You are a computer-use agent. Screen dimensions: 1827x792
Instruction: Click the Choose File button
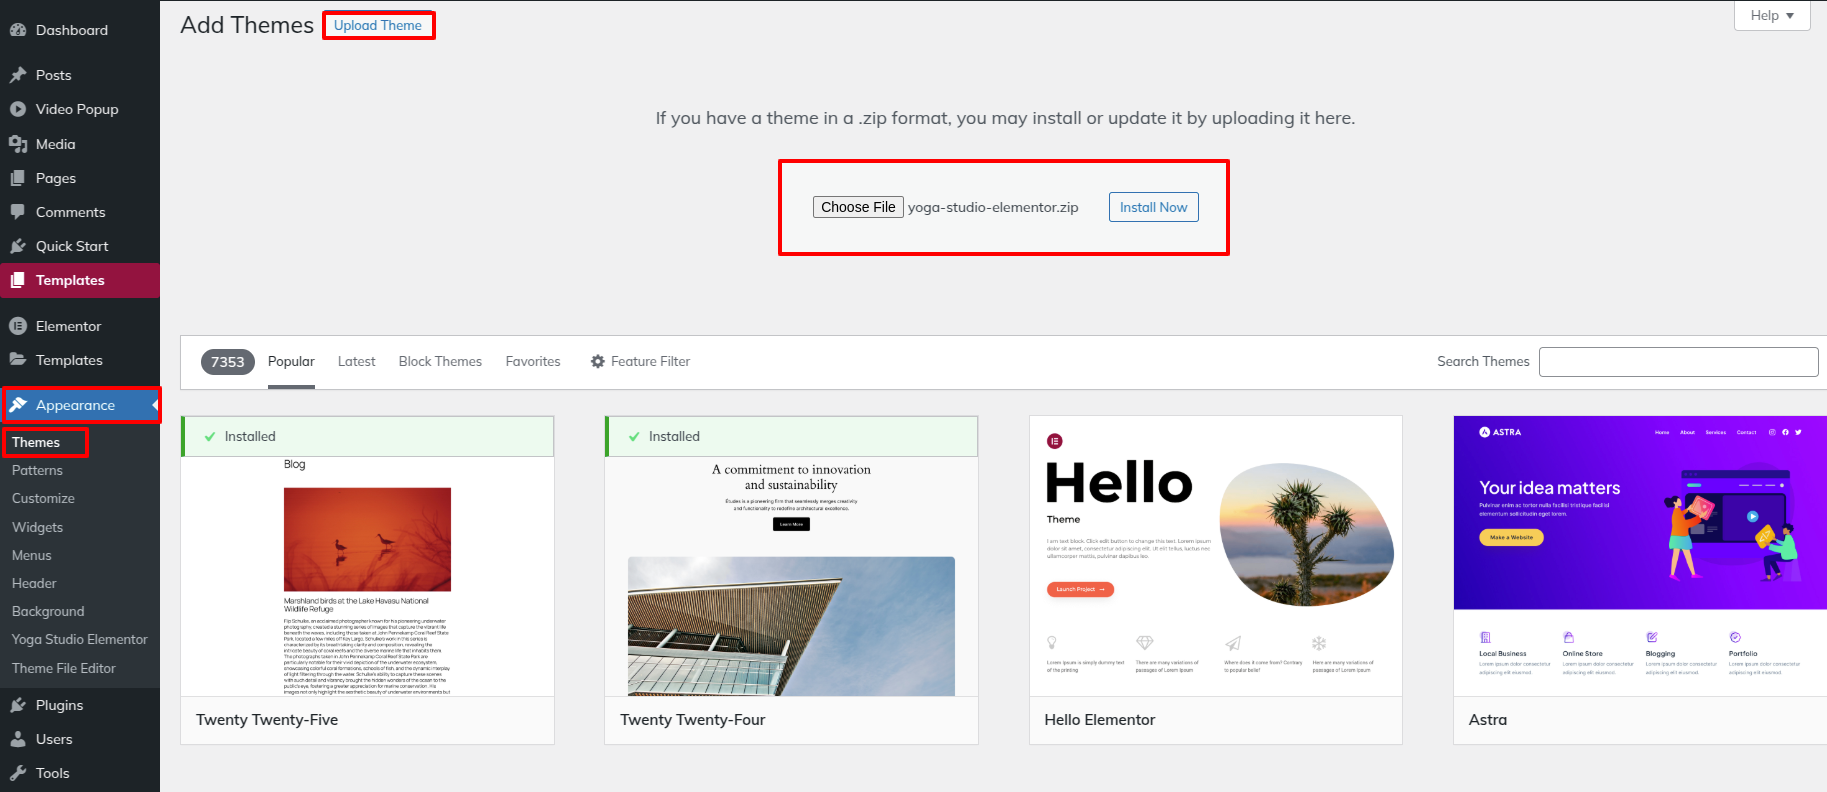(x=858, y=207)
